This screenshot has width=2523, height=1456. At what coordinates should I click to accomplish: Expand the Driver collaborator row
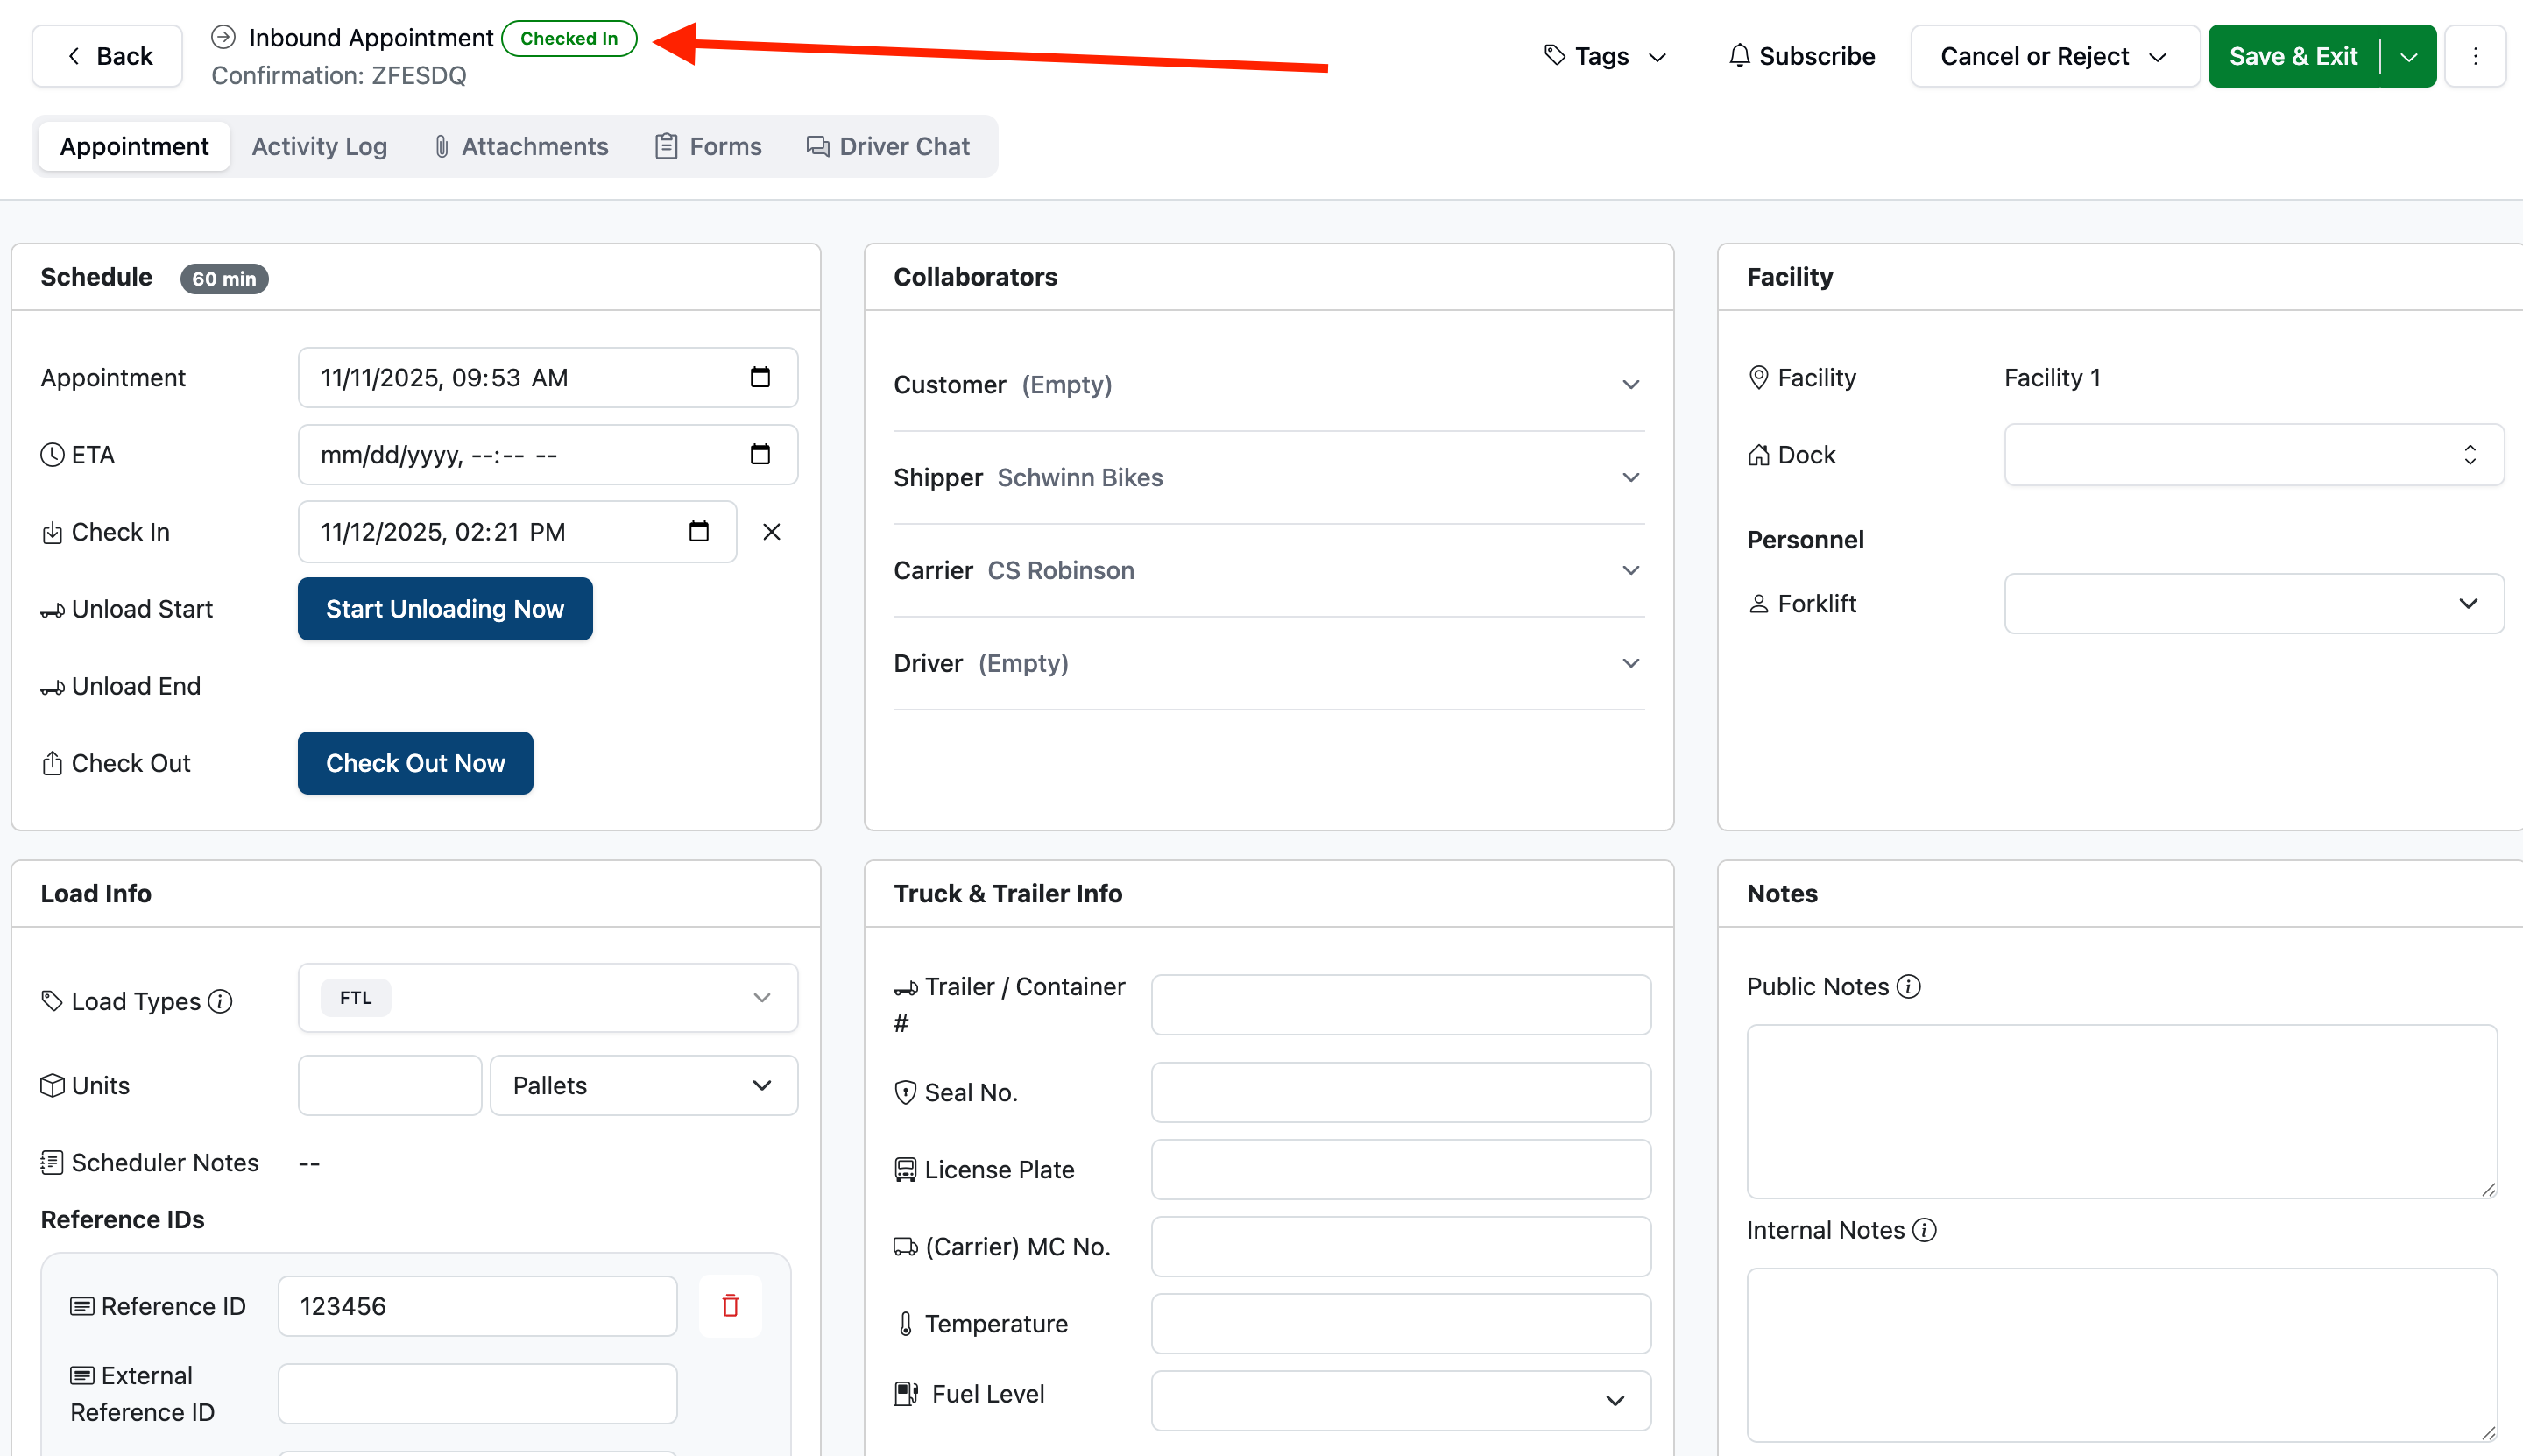point(1269,663)
